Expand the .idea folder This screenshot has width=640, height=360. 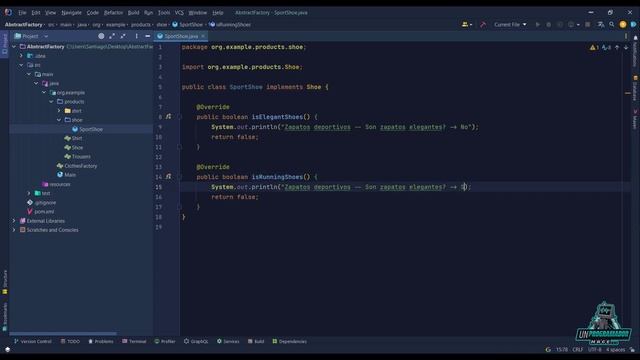[x=22, y=56]
